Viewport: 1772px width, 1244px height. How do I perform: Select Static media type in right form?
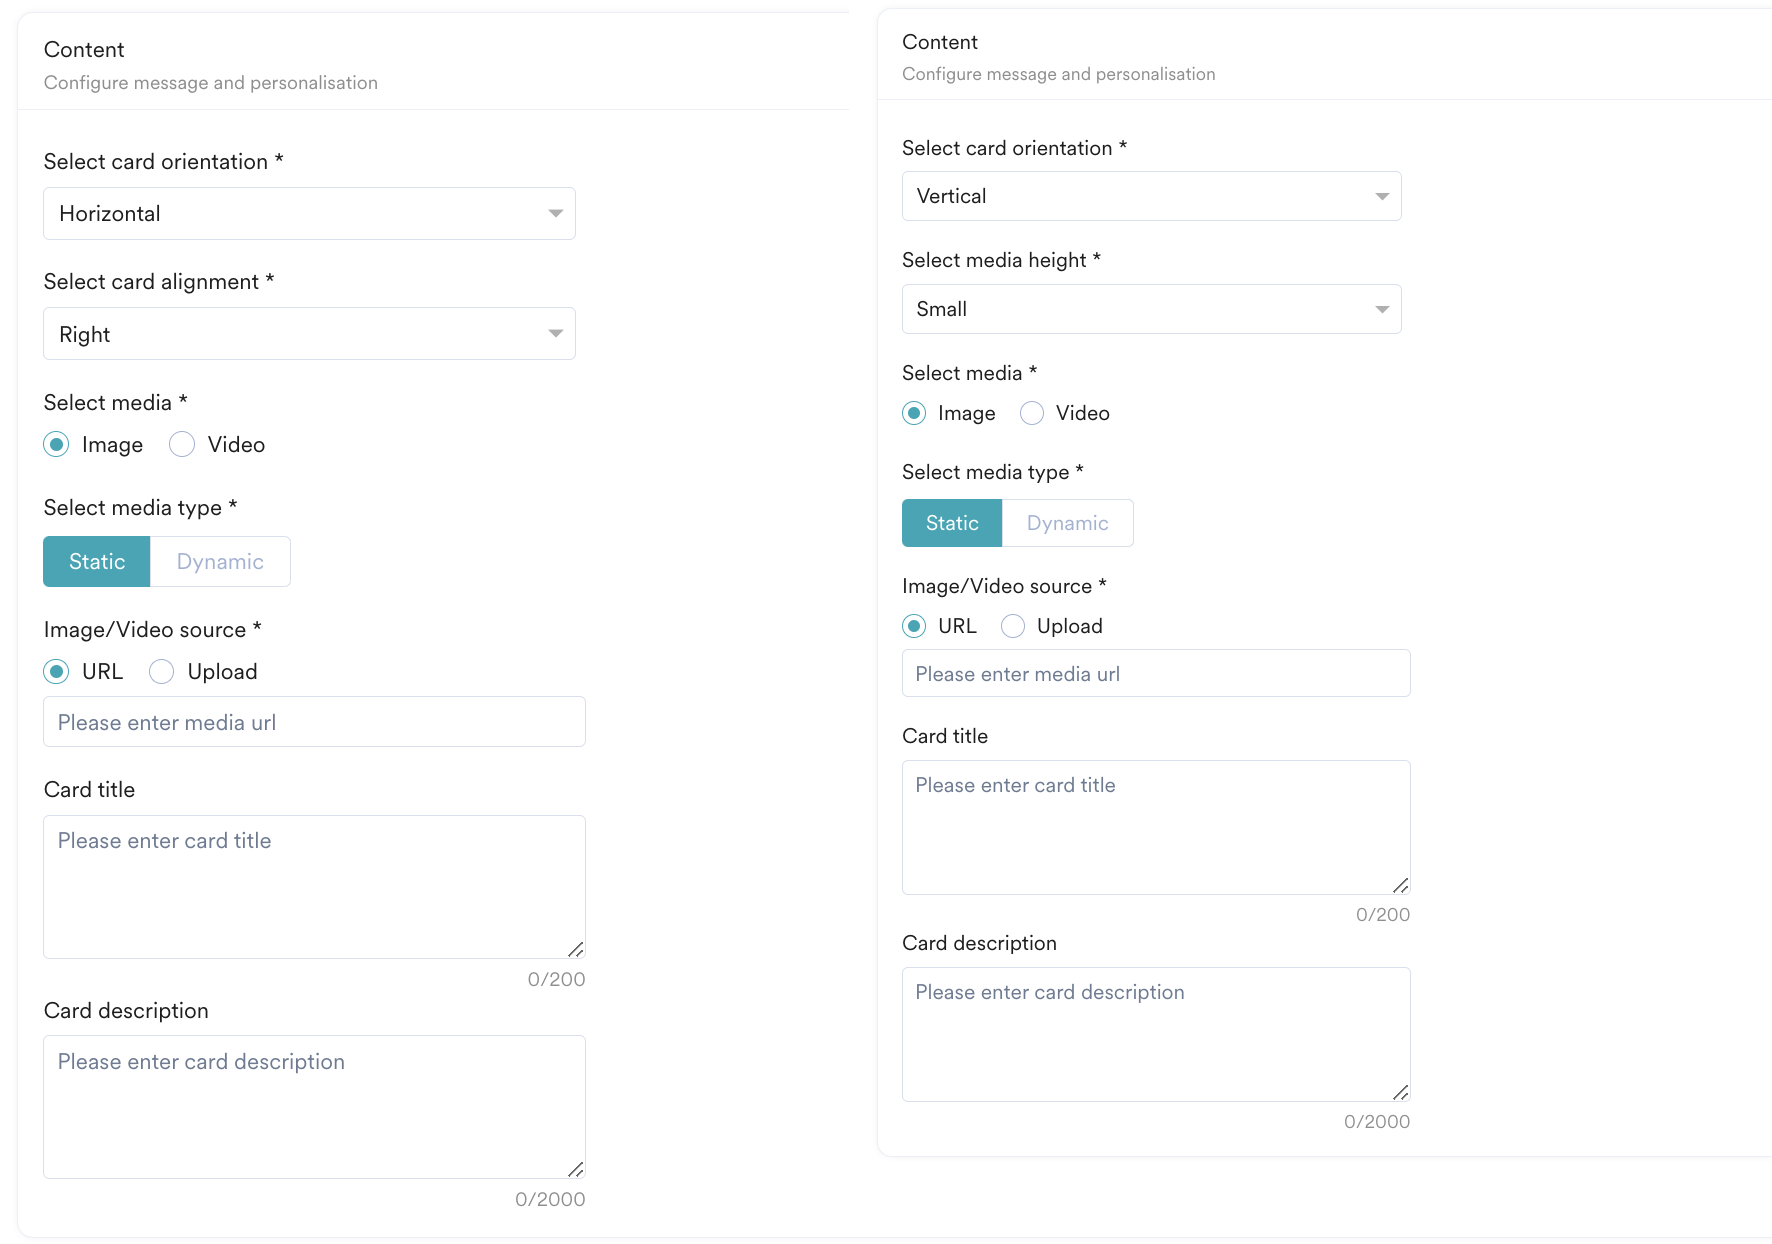[x=952, y=523]
